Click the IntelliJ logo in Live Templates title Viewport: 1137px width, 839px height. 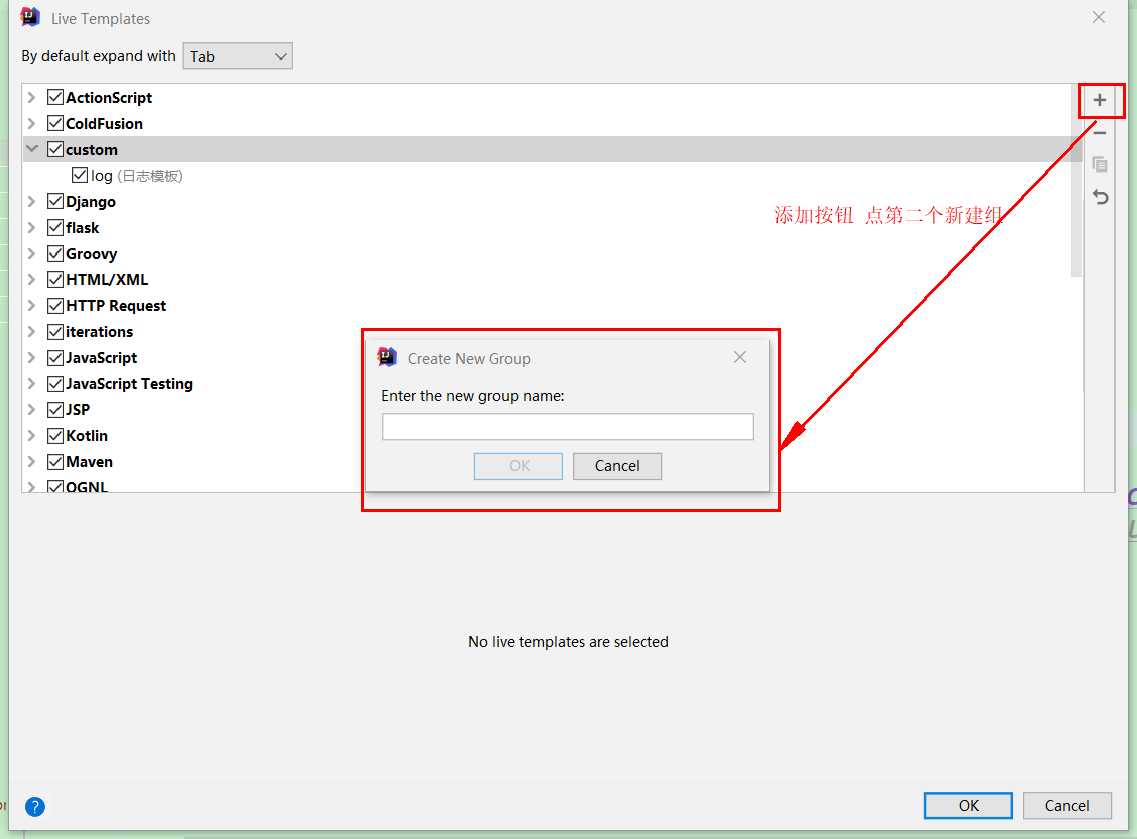[x=30, y=17]
